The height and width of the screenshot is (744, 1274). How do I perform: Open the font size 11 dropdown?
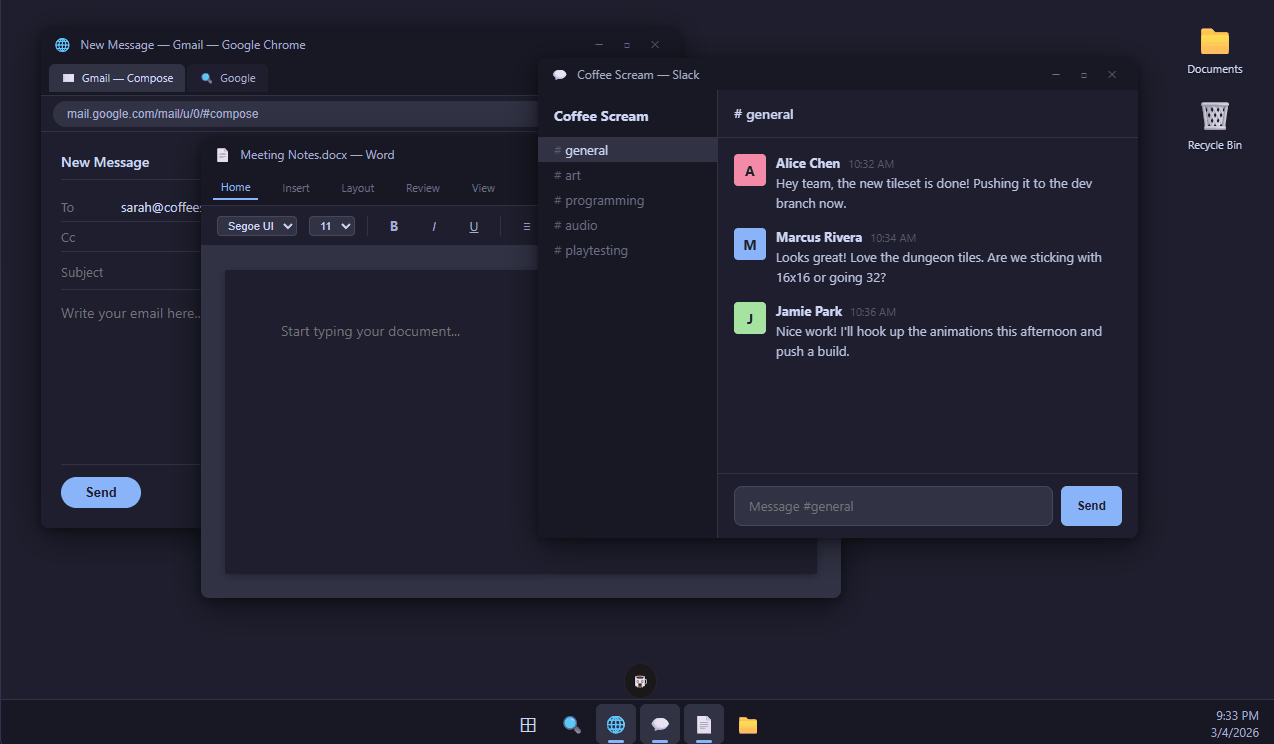tap(331, 226)
